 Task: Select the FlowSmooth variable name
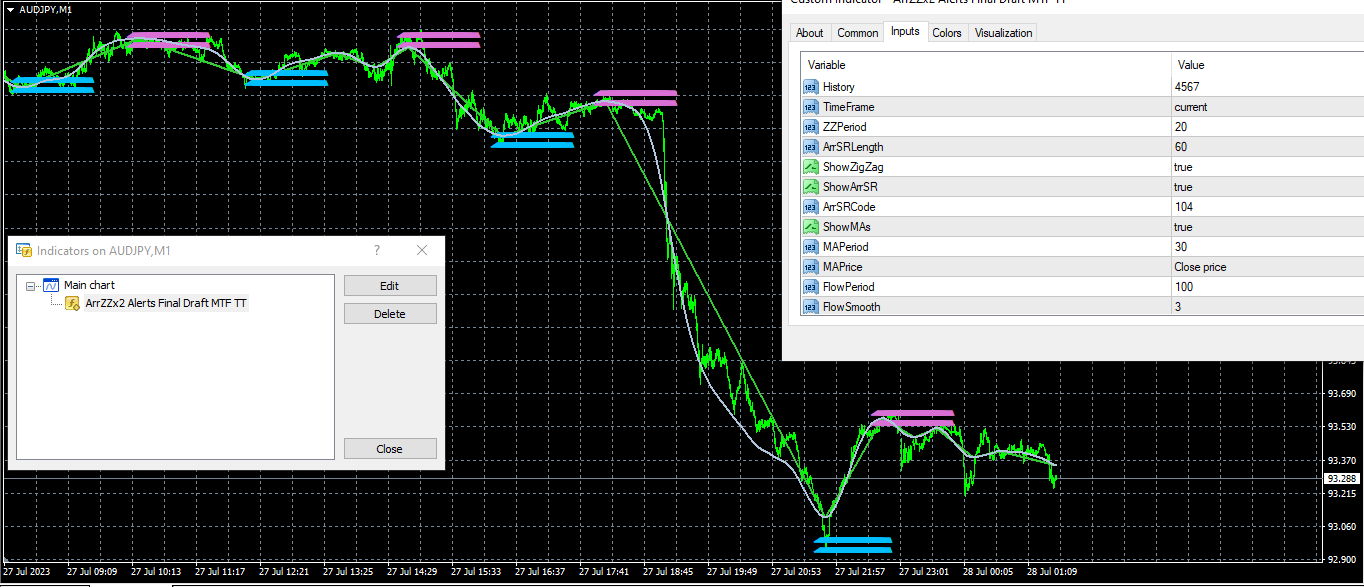(852, 307)
